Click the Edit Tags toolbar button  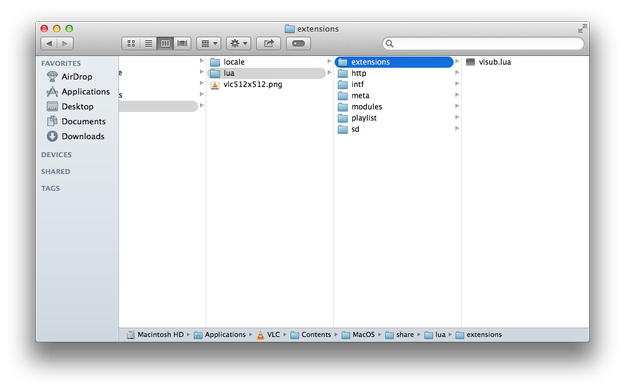click(298, 43)
